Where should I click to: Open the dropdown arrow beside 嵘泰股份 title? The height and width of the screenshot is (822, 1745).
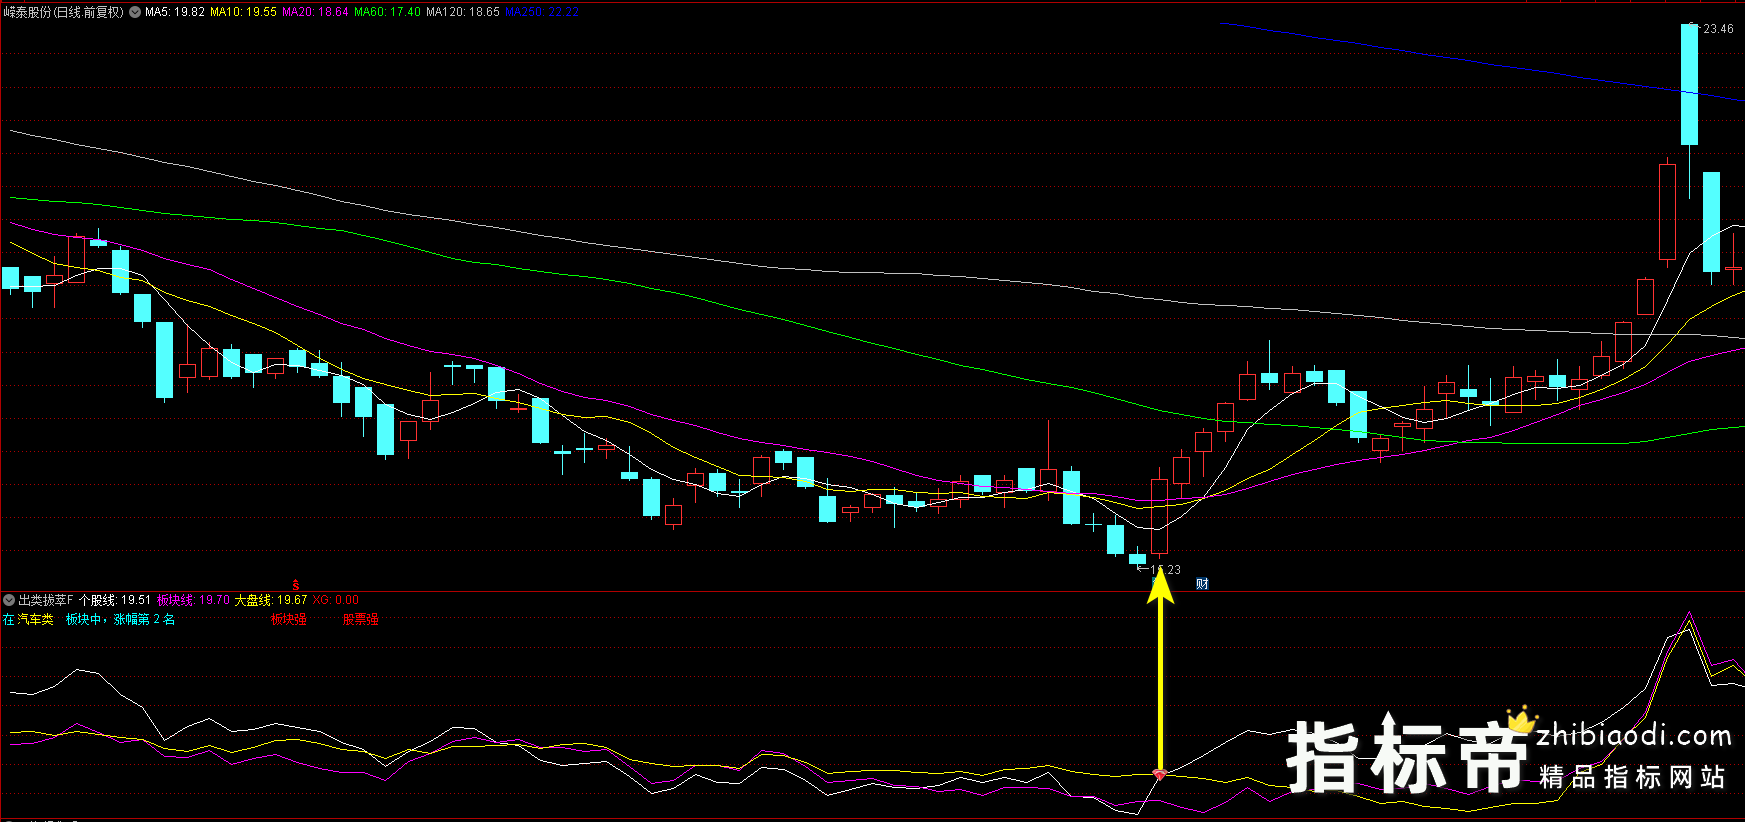[135, 12]
